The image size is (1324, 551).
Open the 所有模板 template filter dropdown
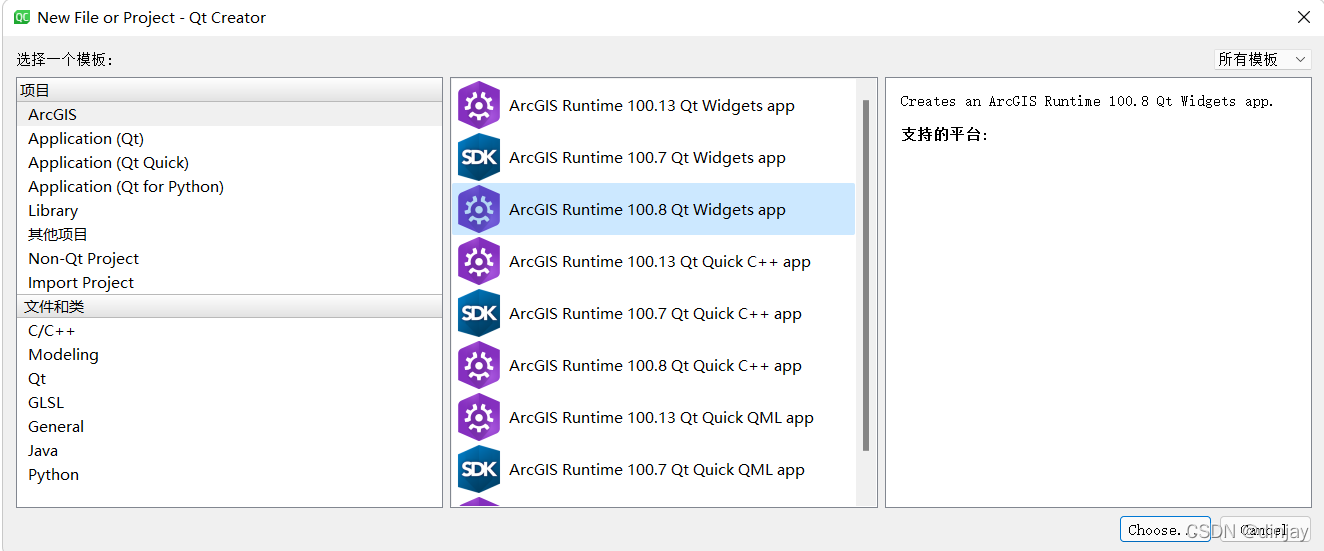click(1262, 60)
